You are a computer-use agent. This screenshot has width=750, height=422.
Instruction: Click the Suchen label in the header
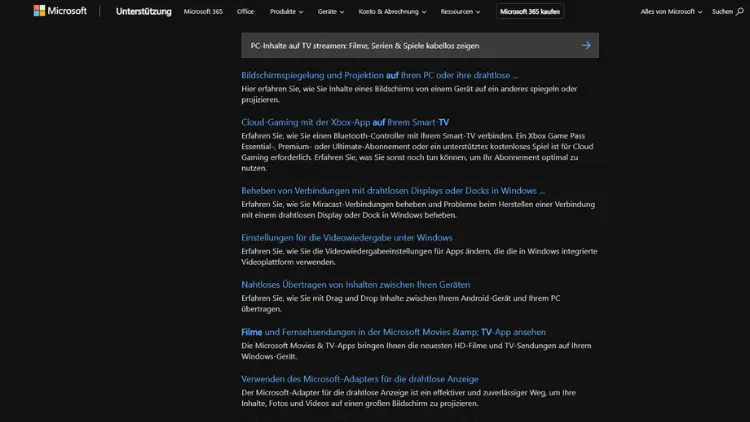722,11
